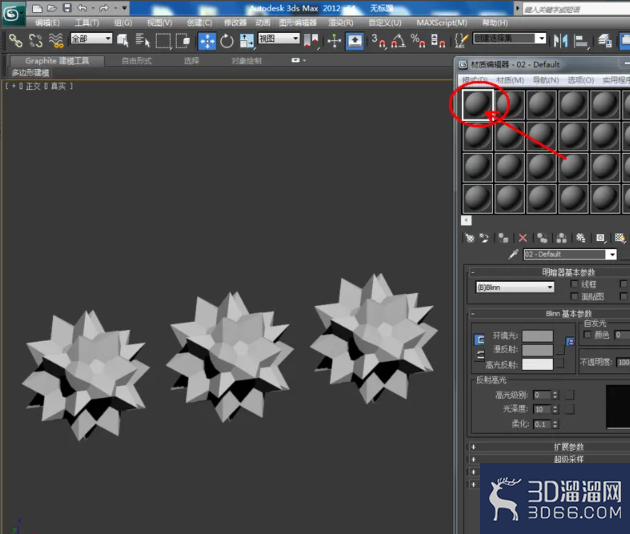This screenshot has width=630, height=534.
Task: Select the first material sample slot sphere
Action: coord(477,105)
